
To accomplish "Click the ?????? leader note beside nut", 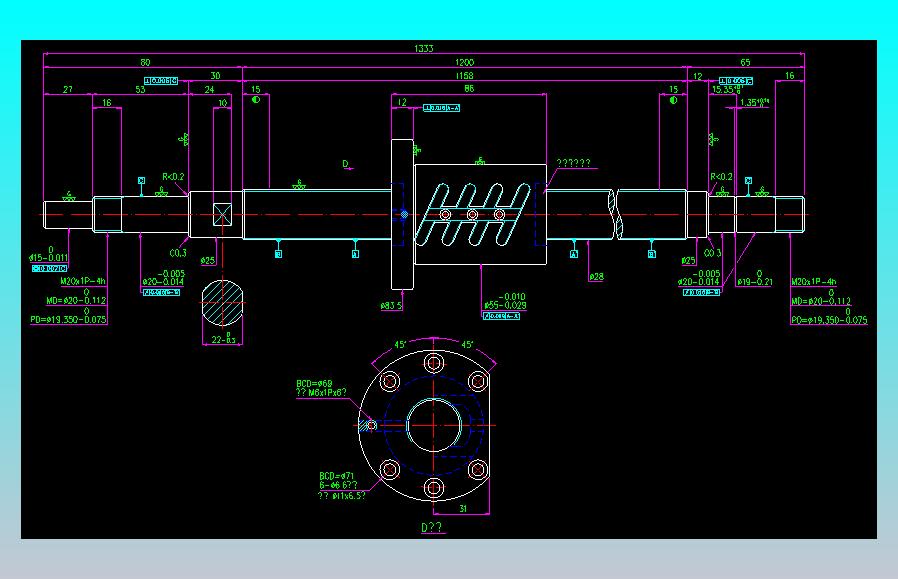I will (573, 163).
